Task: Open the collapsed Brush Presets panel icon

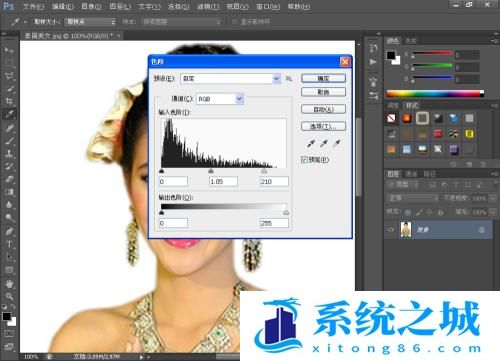Action: pos(373,81)
